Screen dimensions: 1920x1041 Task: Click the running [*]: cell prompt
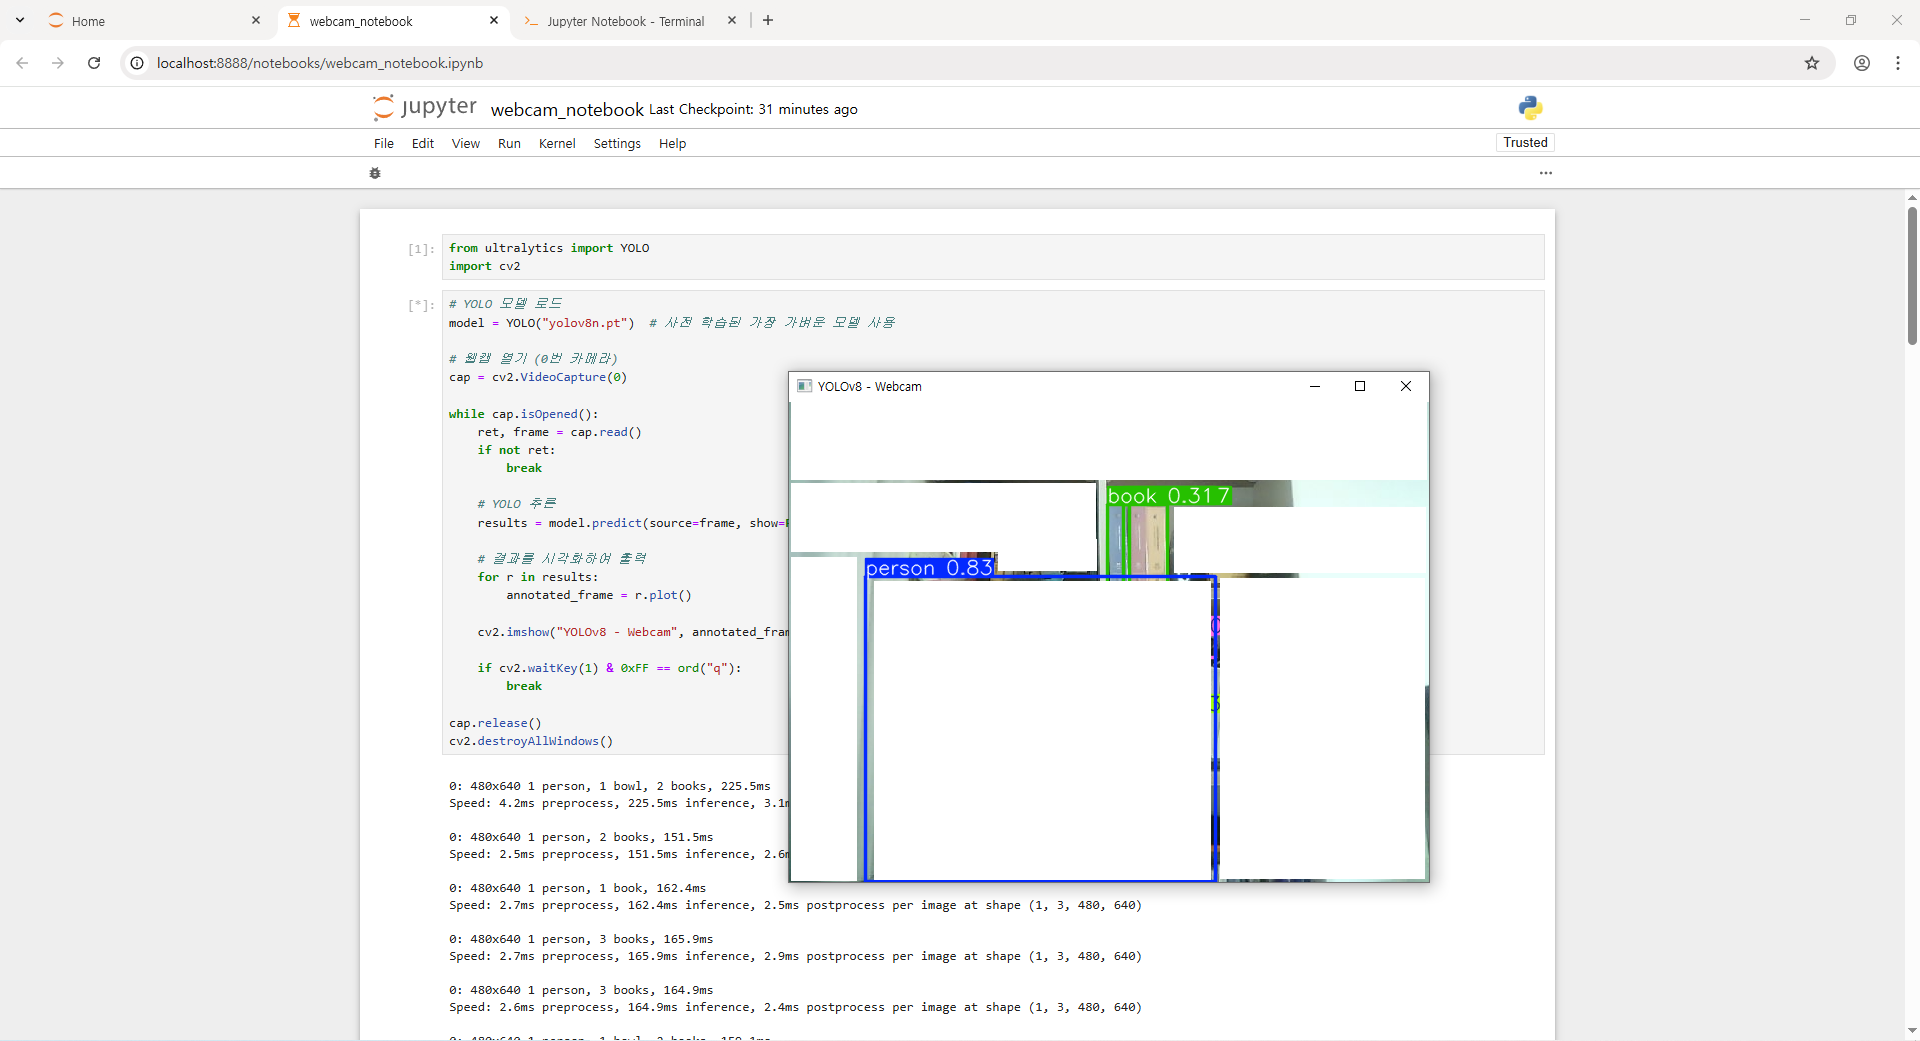tap(421, 305)
